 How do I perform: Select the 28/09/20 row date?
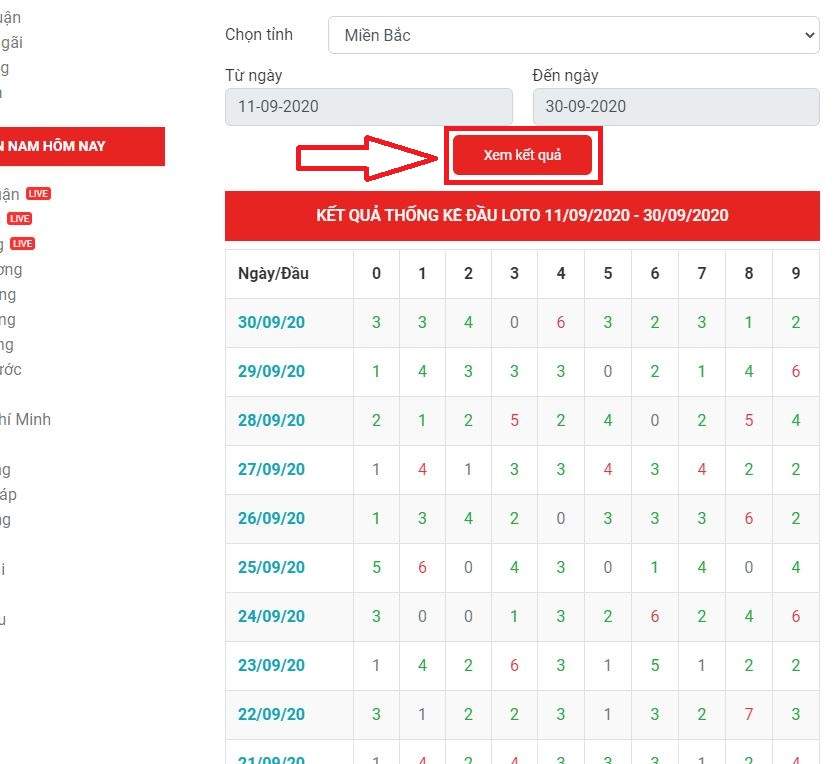tap(271, 421)
